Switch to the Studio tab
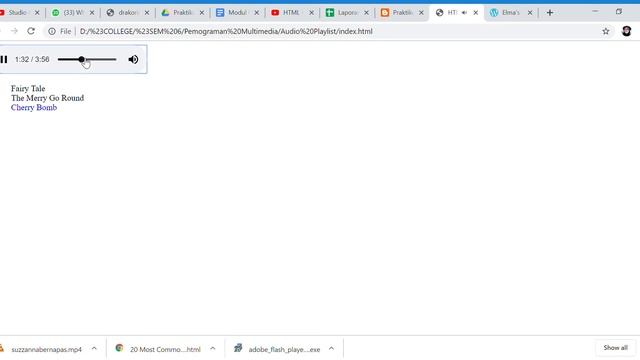The image size is (640, 360). pyautogui.click(x=16, y=13)
